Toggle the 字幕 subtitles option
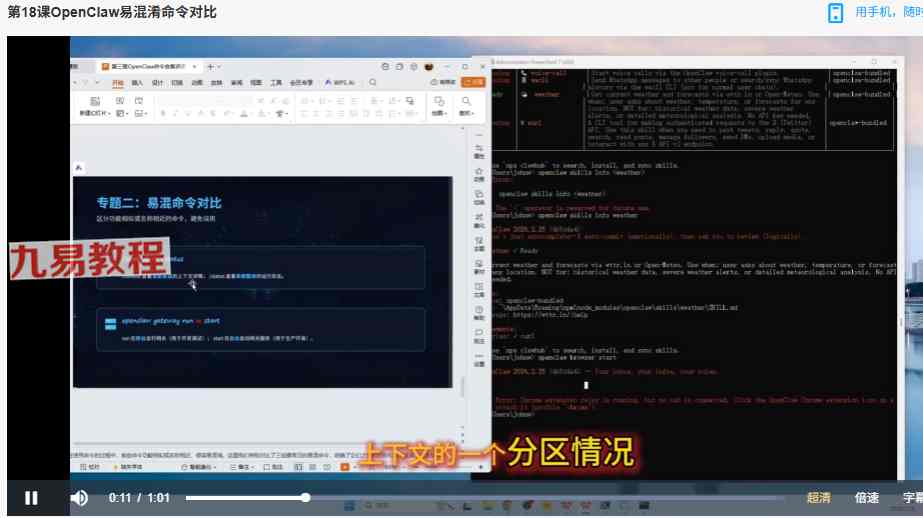This screenshot has width=923, height=518. pyautogui.click(x=911, y=498)
